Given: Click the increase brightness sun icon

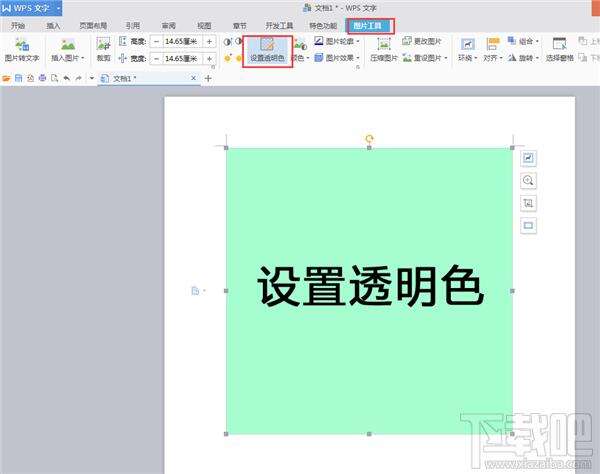Looking at the screenshot, I should click(x=228, y=58).
